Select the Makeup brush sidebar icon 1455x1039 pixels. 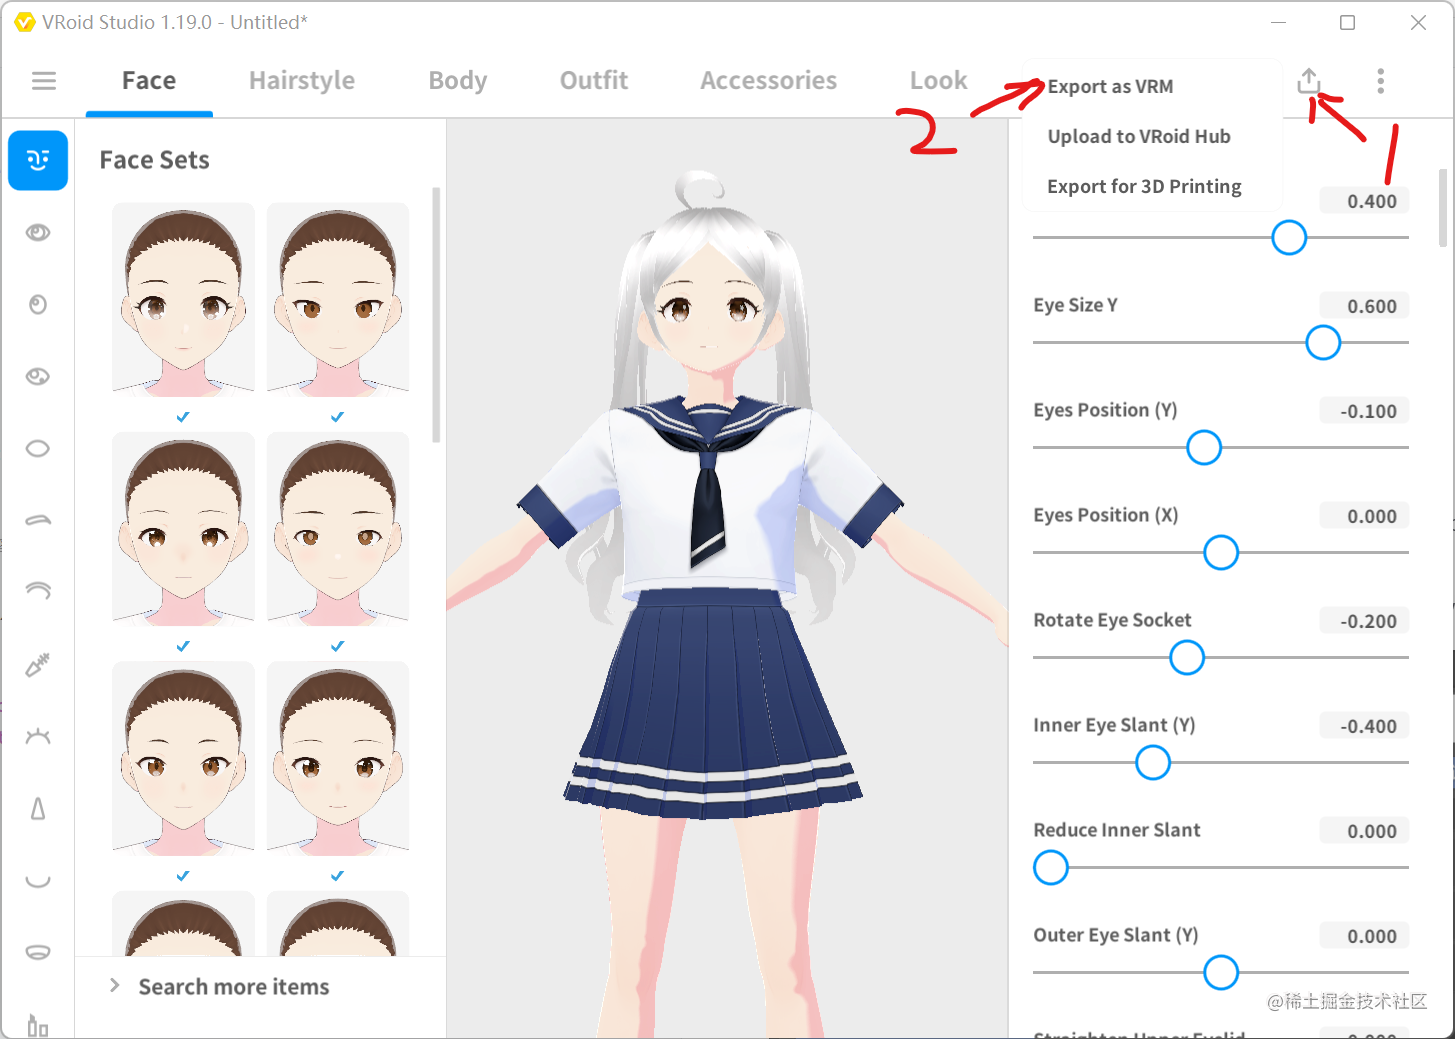click(x=38, y=665)
